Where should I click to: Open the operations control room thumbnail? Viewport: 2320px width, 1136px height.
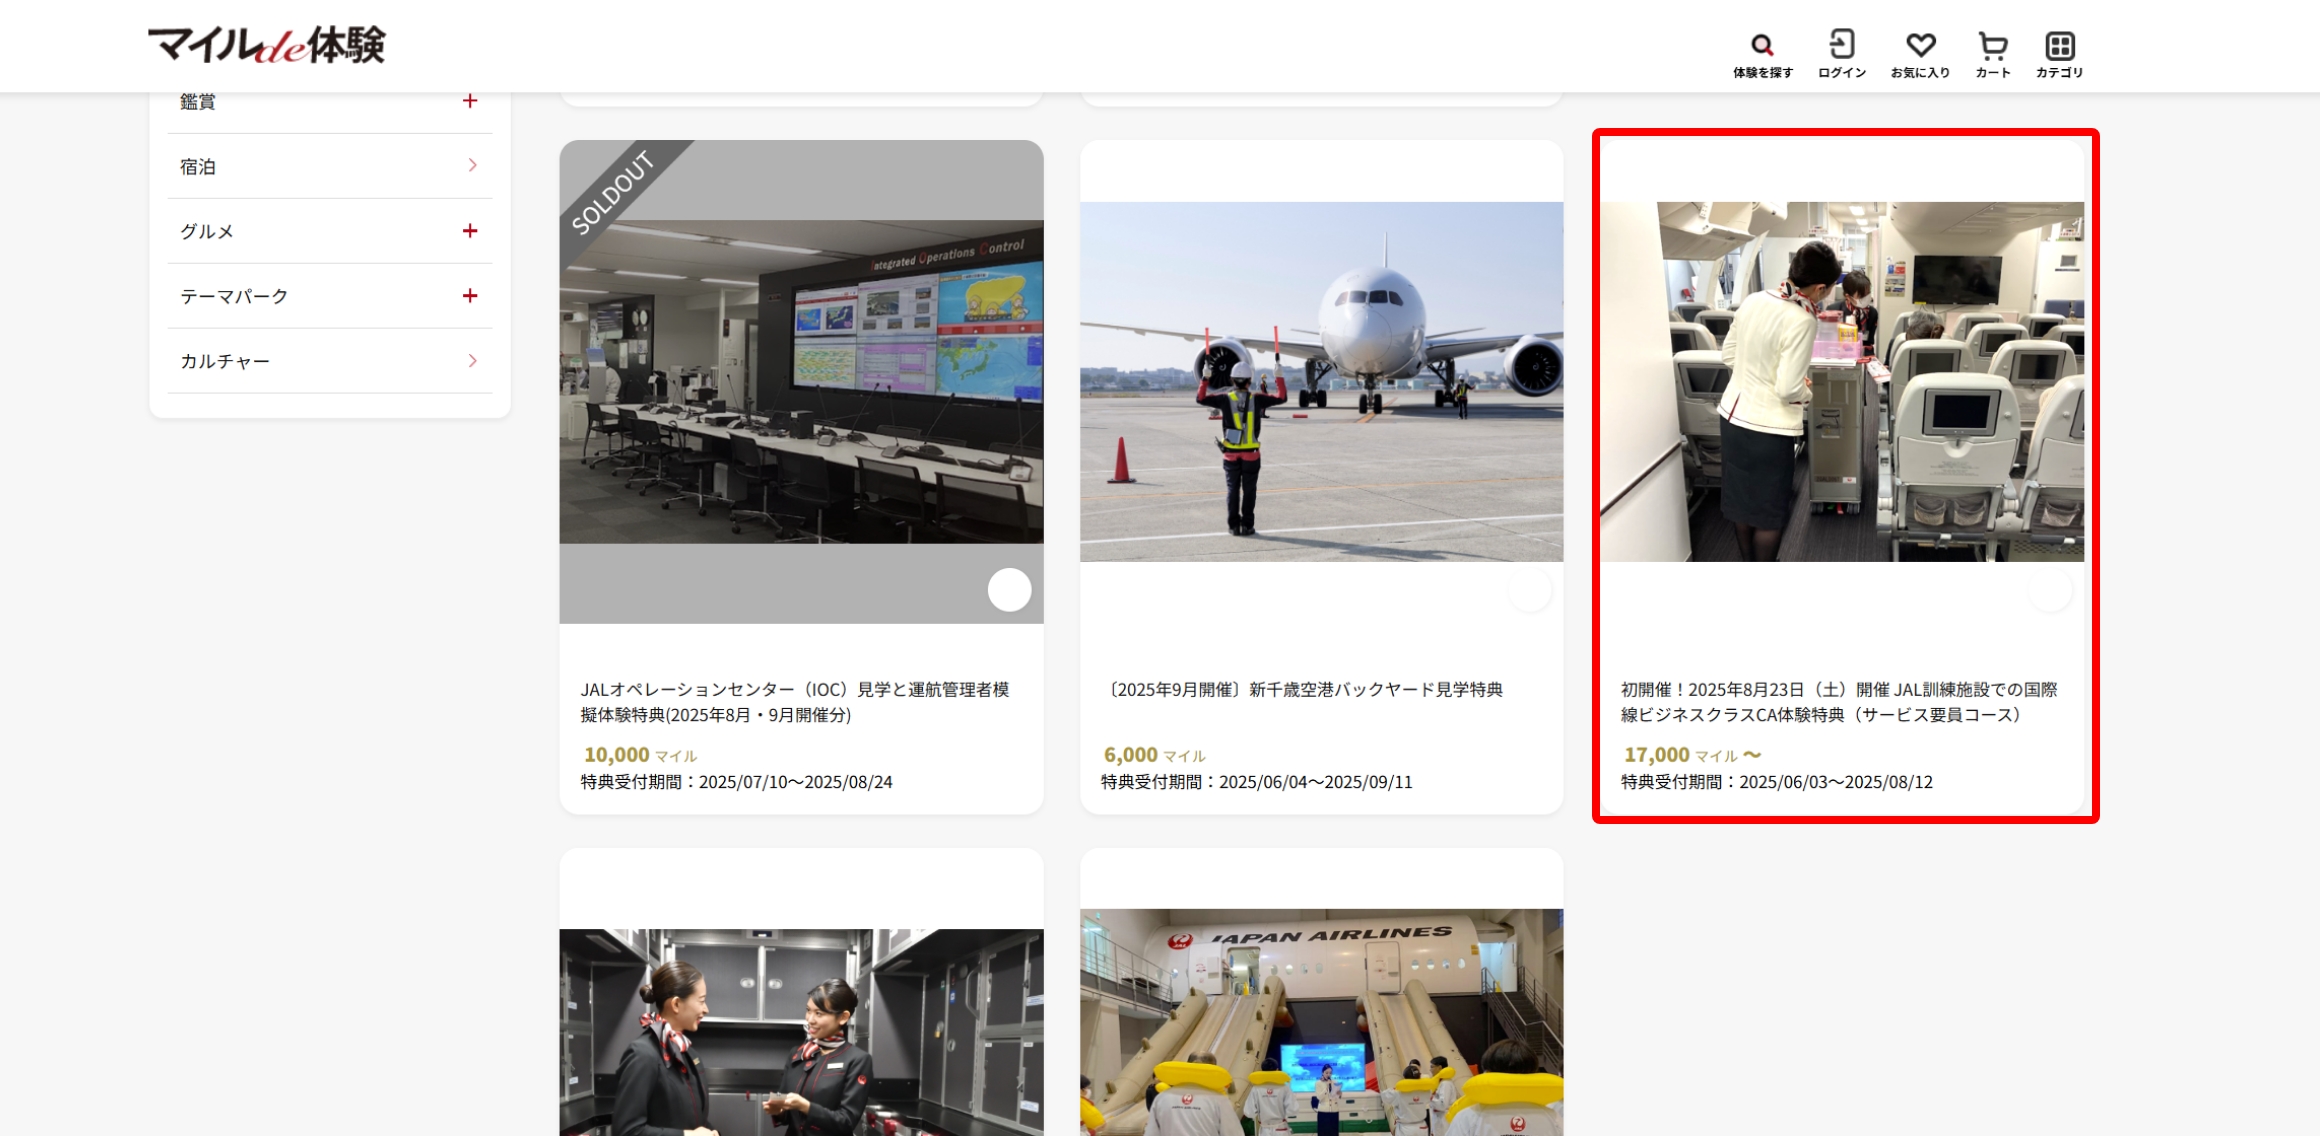point(801,382)
